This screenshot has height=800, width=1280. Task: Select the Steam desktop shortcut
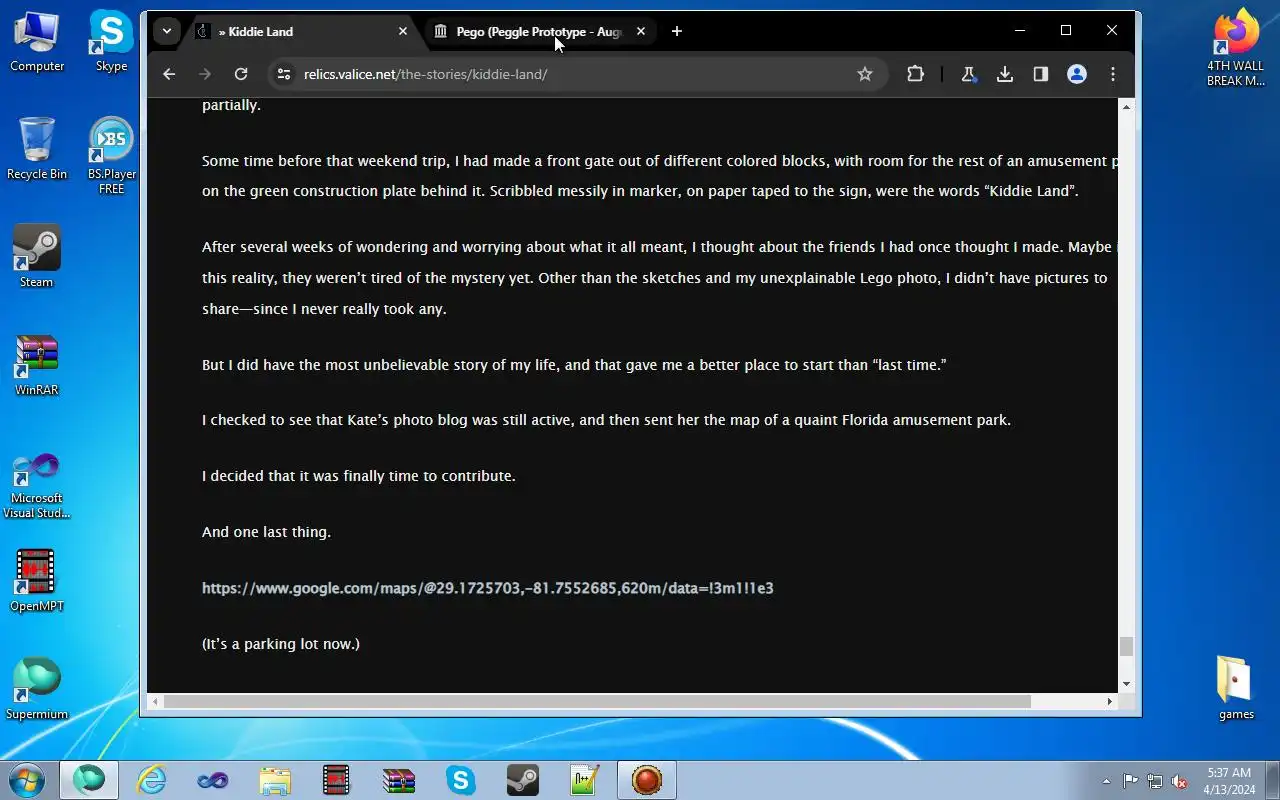pos(37,258)
